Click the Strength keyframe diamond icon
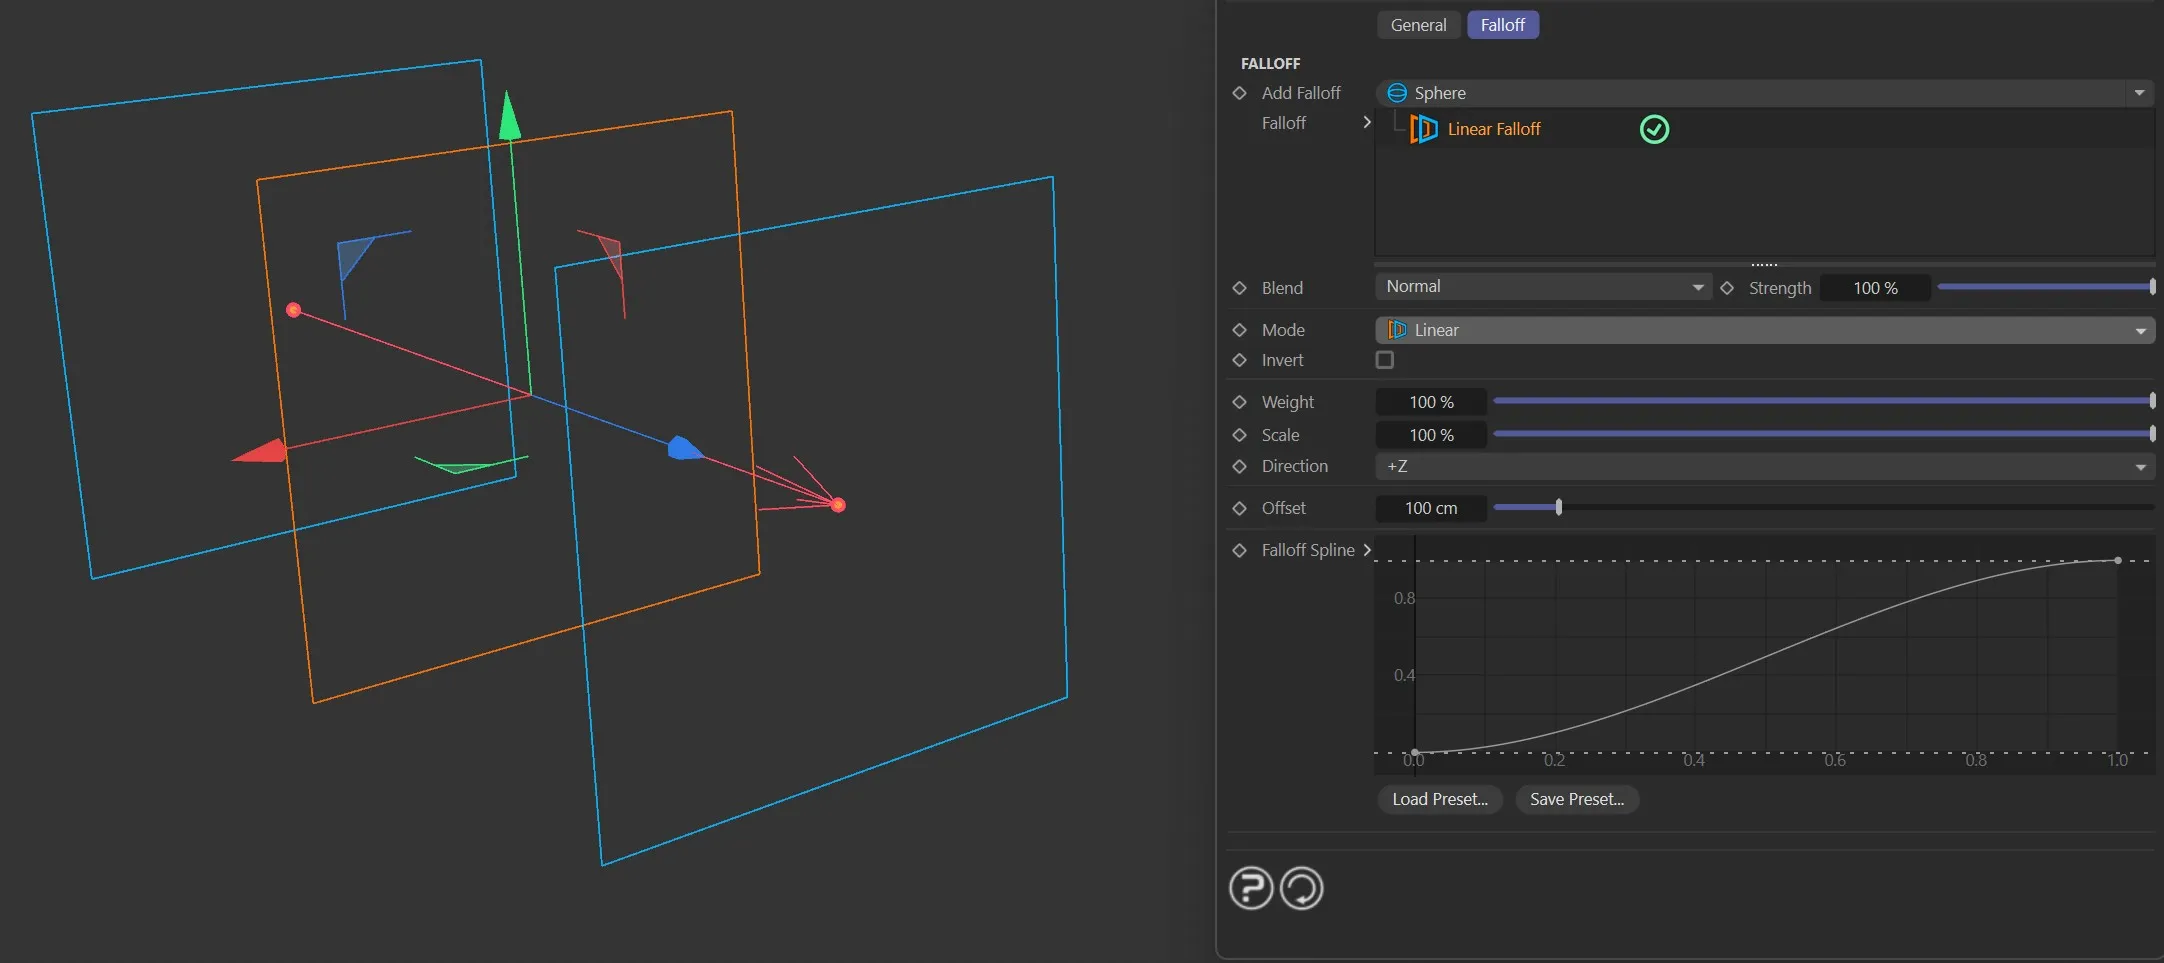Image resolution: width=2164 pixels, height=963 pixels. pos(1727,288)
